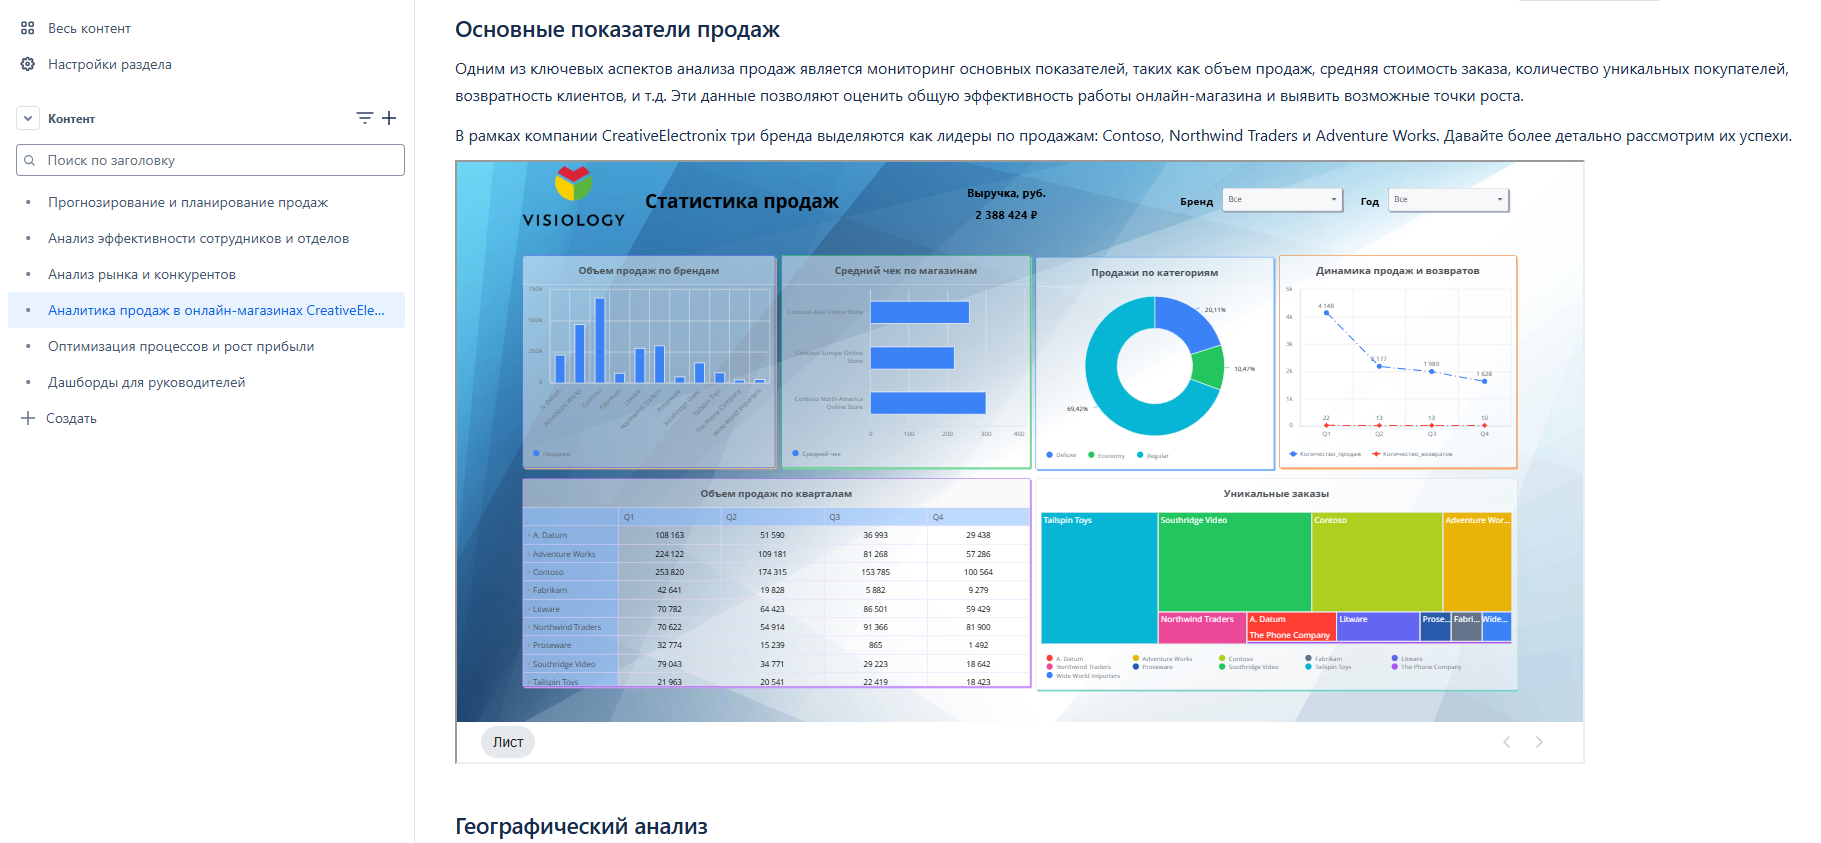Click in "Поиск по заголовку" field
1821x843 pixels.
210,160
